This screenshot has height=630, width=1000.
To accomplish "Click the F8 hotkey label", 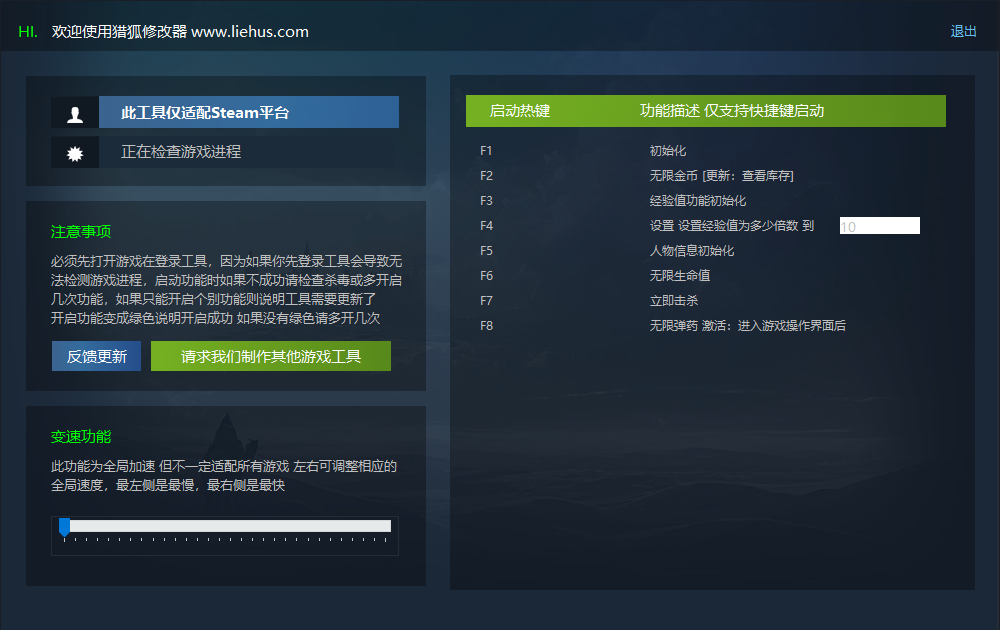I will click(486, 326).
